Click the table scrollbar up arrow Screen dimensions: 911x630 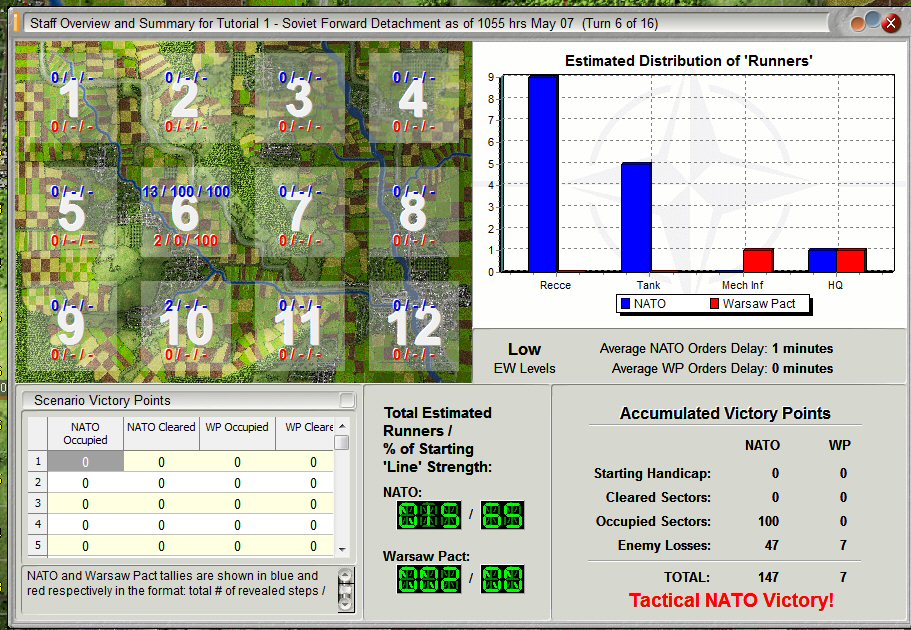[342, 426]
